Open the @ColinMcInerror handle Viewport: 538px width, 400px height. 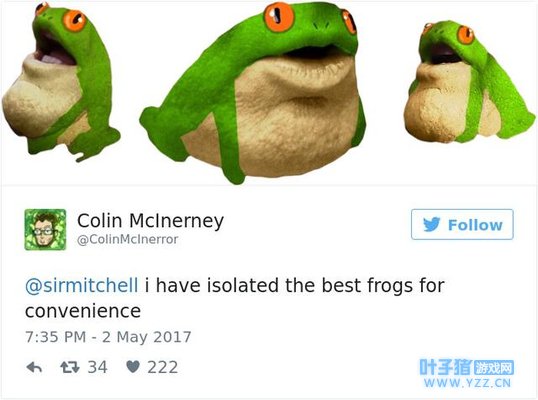(128, 239)
